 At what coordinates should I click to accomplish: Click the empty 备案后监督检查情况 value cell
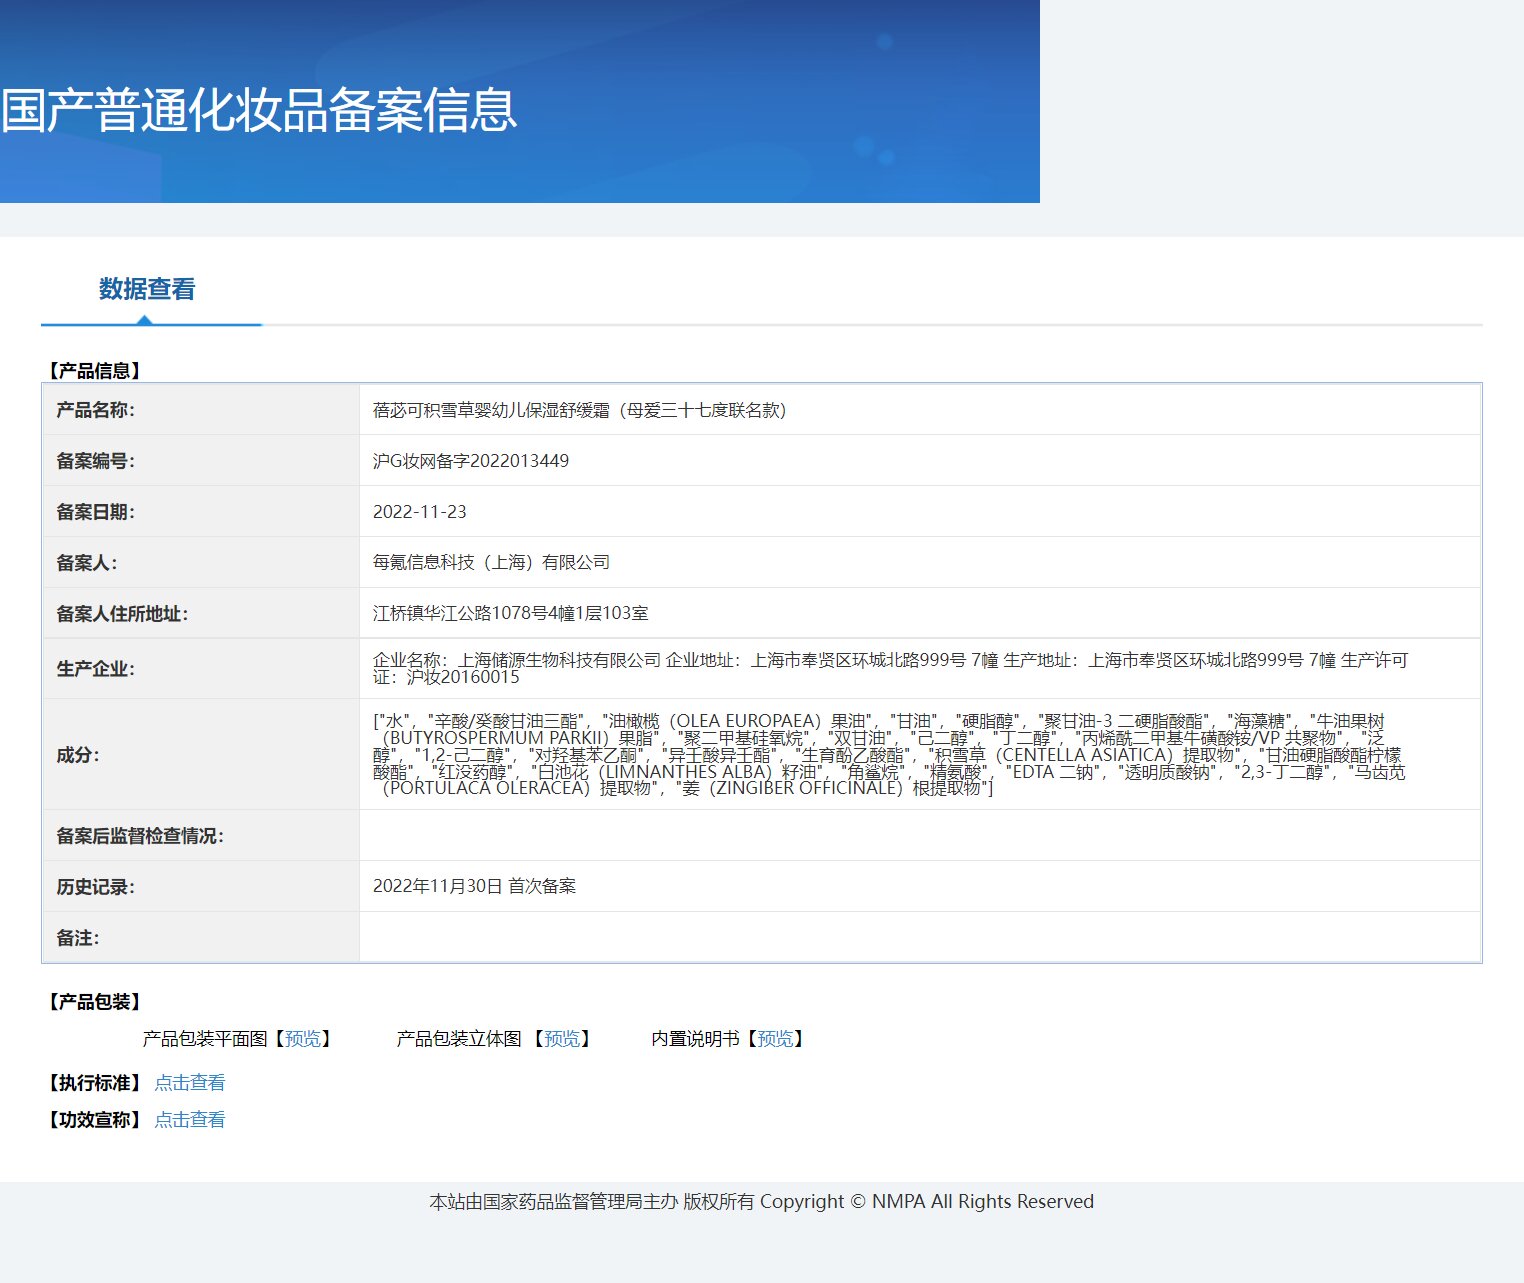coord(918,835)
